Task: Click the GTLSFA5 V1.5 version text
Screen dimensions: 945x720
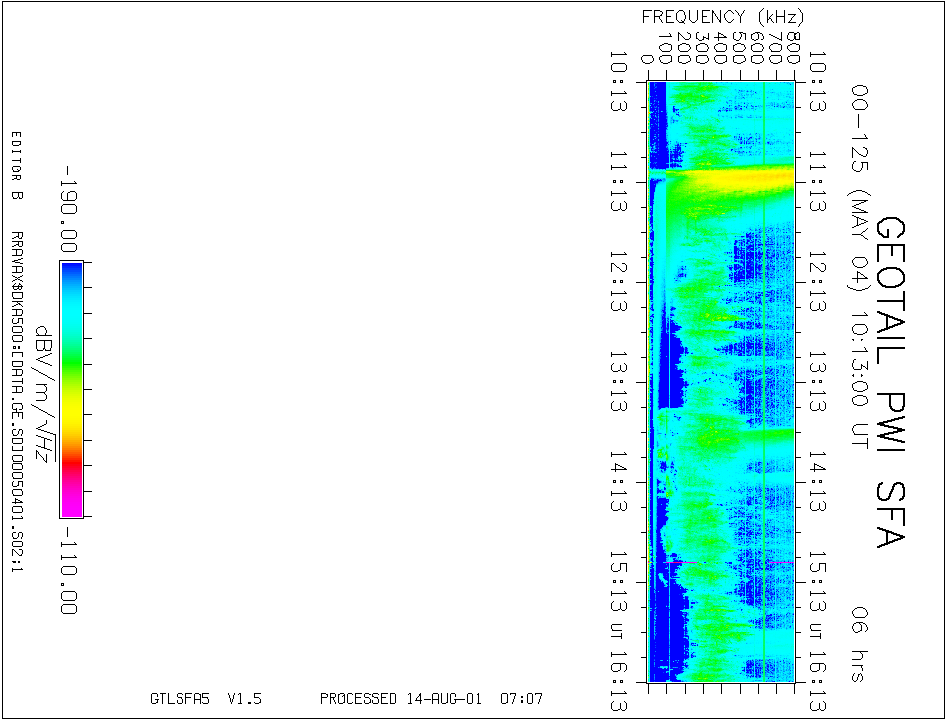Action: [x=205, y=699]
